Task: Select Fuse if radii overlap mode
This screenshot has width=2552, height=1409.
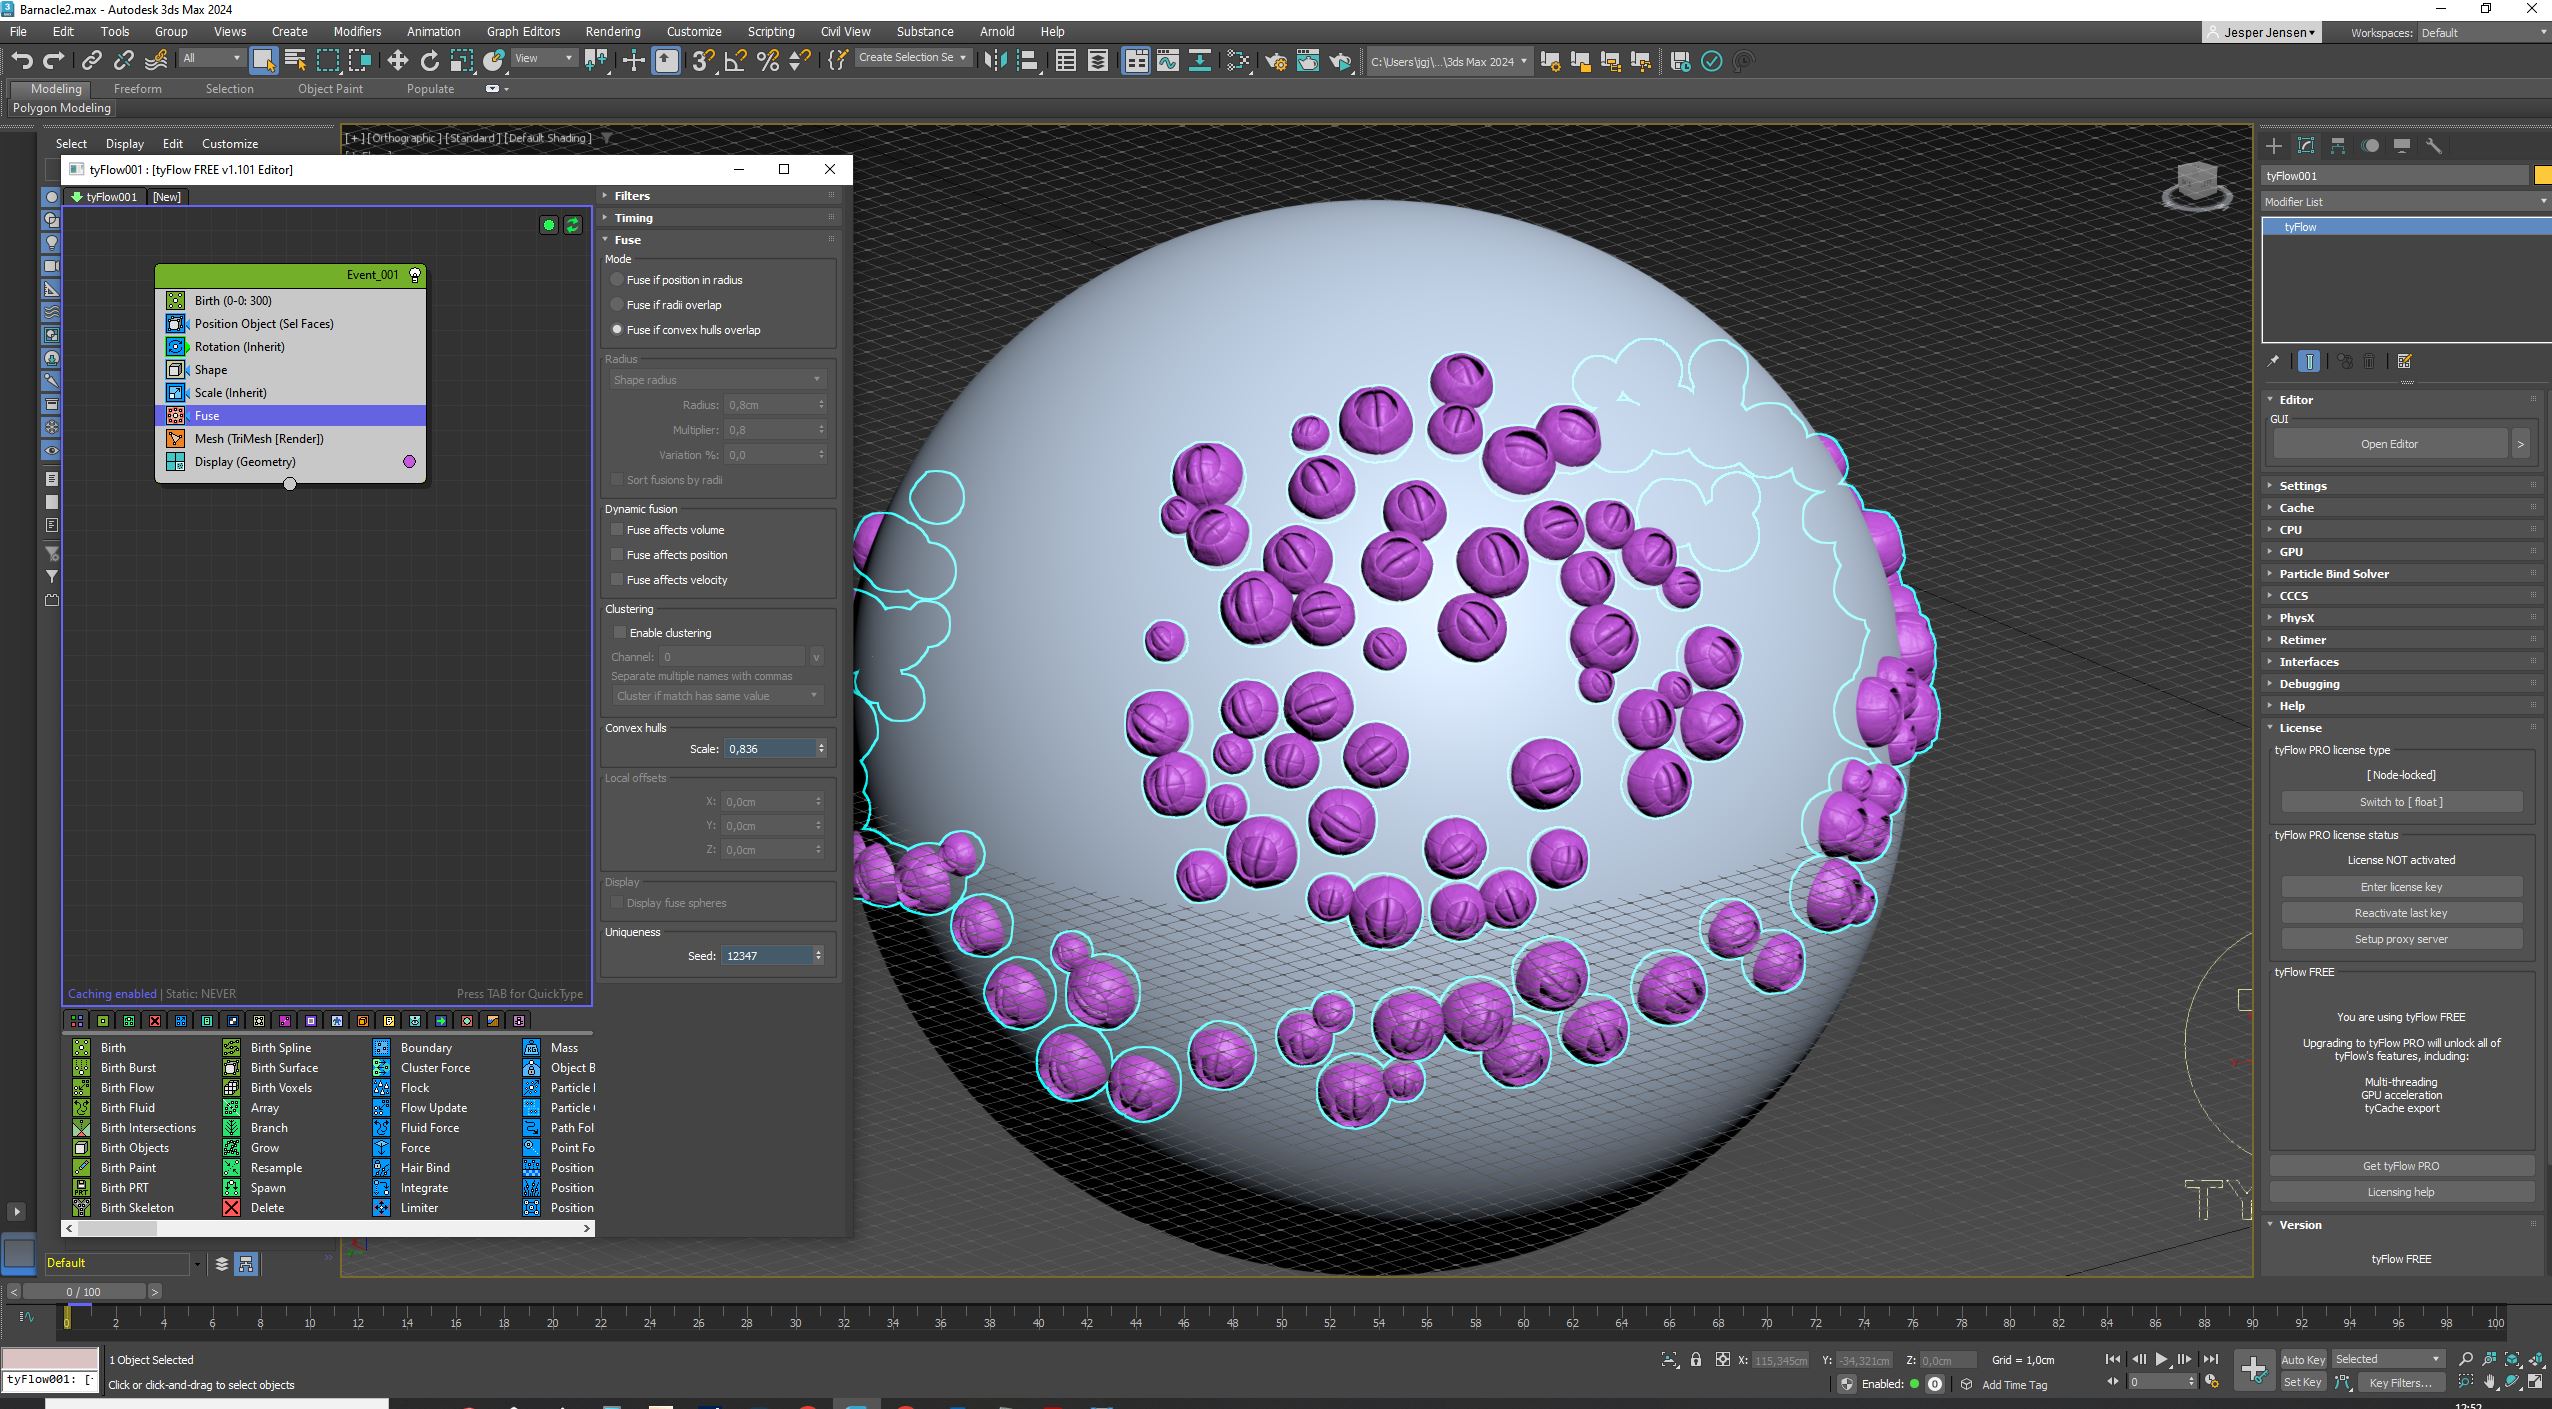Action: (x=617, y=305)
